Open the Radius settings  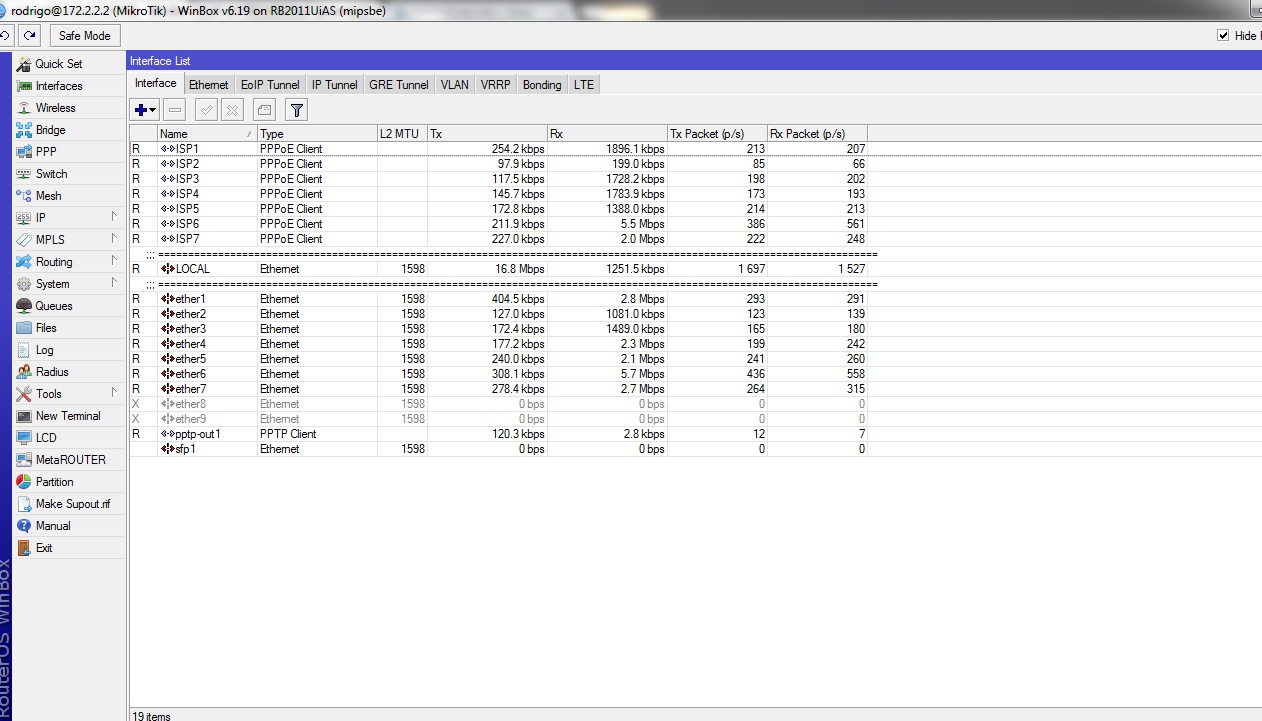click(x=68, y=372)
